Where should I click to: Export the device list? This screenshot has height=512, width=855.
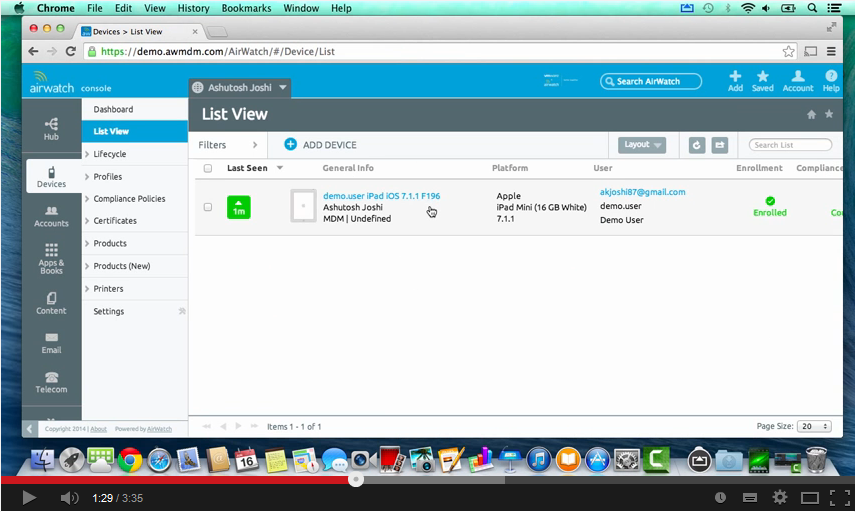click(x=720, y=145)
